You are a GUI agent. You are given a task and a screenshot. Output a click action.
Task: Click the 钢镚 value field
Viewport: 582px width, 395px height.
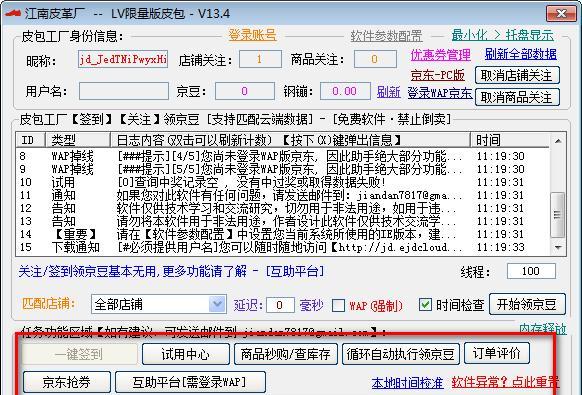coord(345,91)
